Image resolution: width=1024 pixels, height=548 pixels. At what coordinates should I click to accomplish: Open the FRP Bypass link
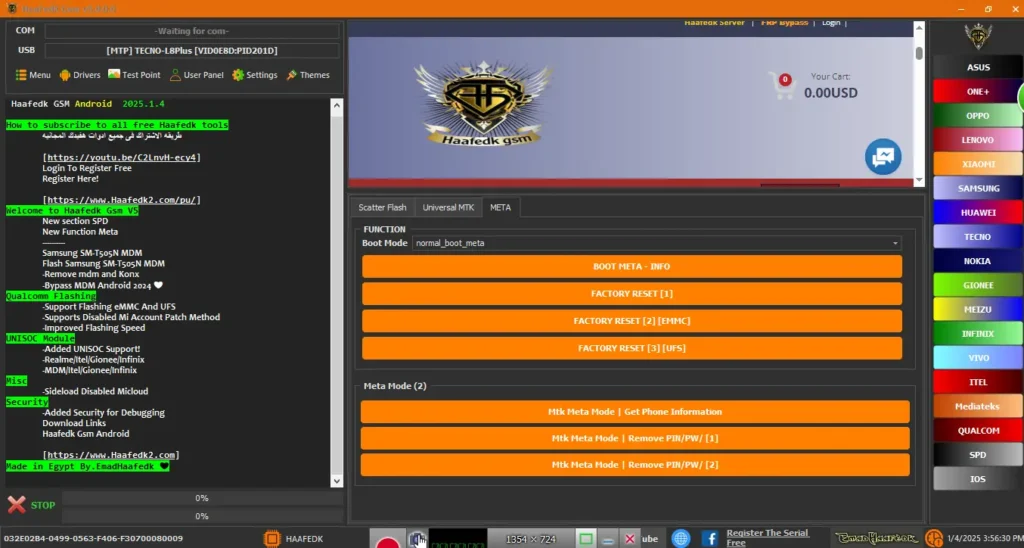click(784, 23)
